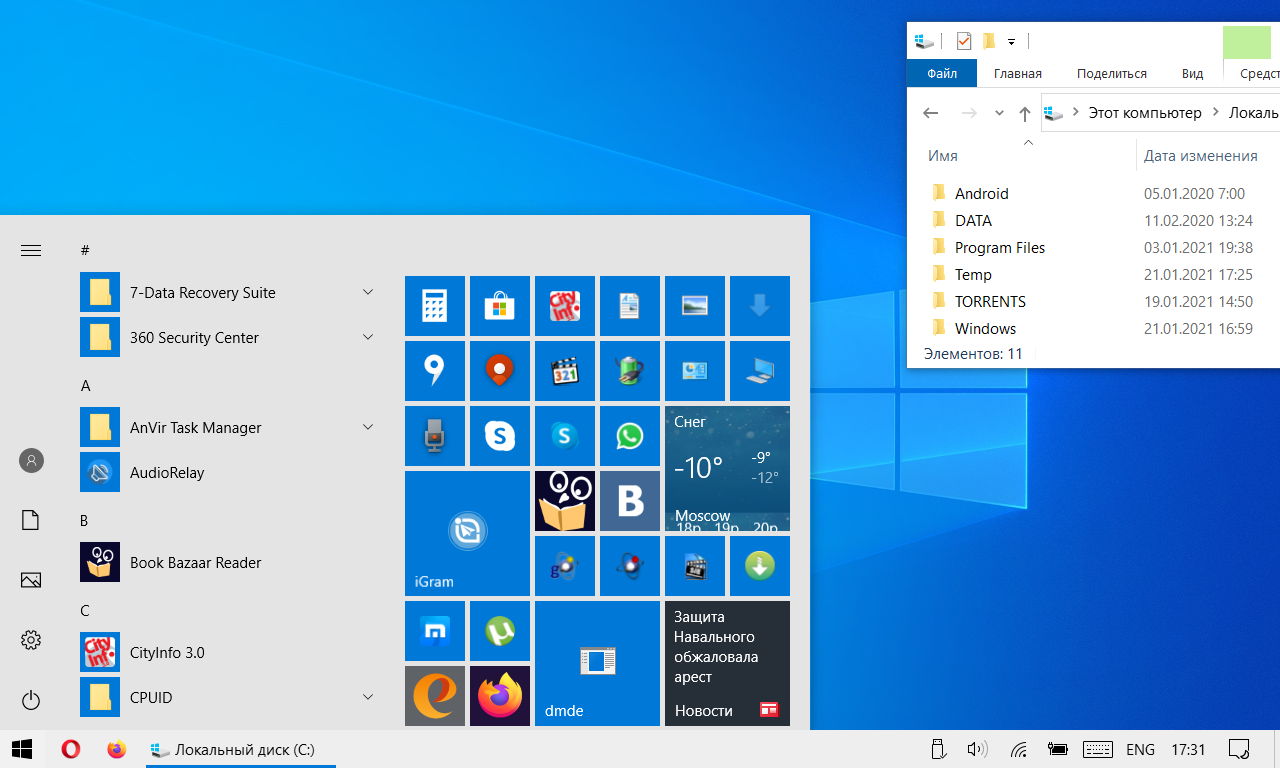The image size is (1280, 768).
Task: Open the document with picture tile
Action: (629, 306)
